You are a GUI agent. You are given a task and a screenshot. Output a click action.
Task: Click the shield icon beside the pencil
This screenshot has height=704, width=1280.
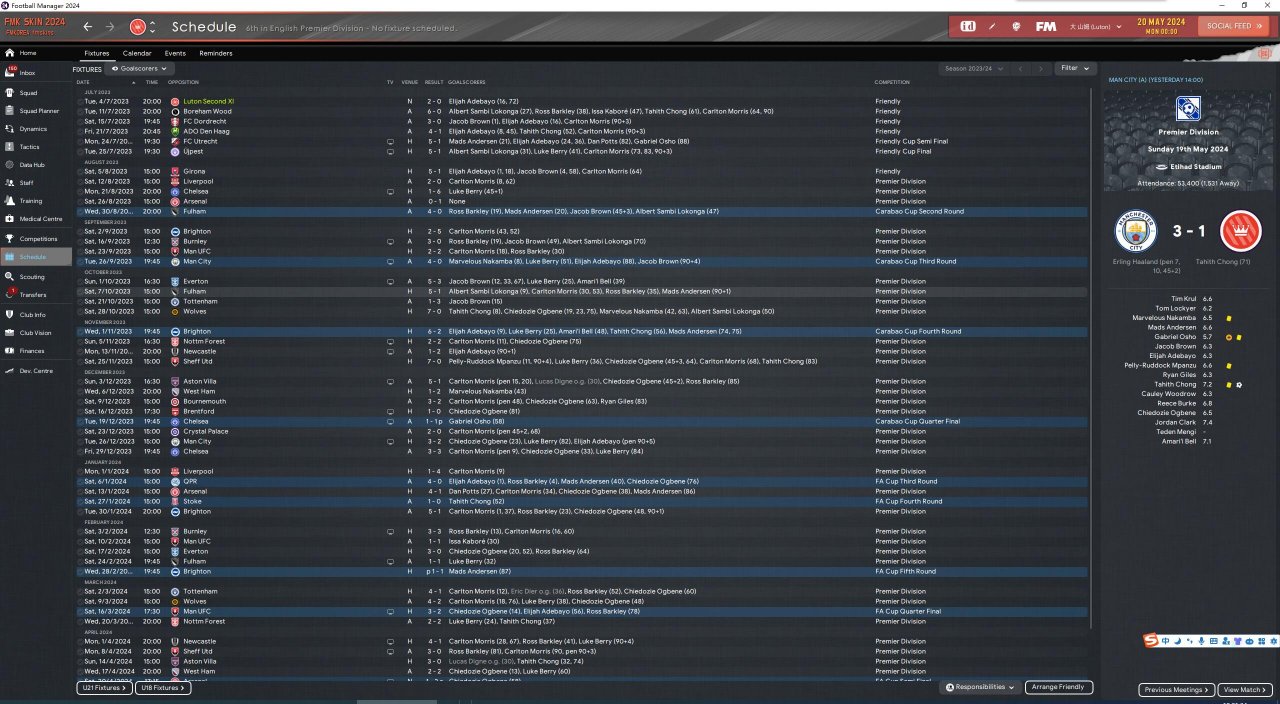1017,26
